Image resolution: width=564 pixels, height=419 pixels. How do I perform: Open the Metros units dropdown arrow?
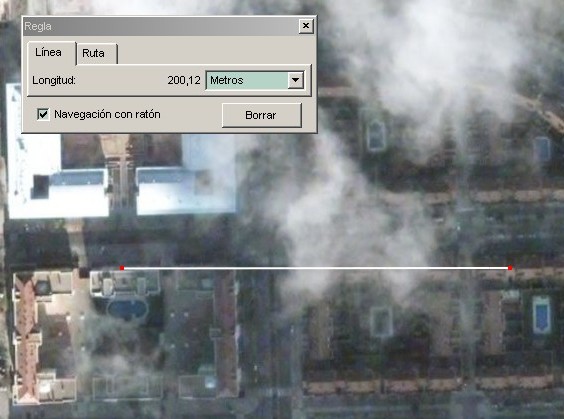[295, 80]
